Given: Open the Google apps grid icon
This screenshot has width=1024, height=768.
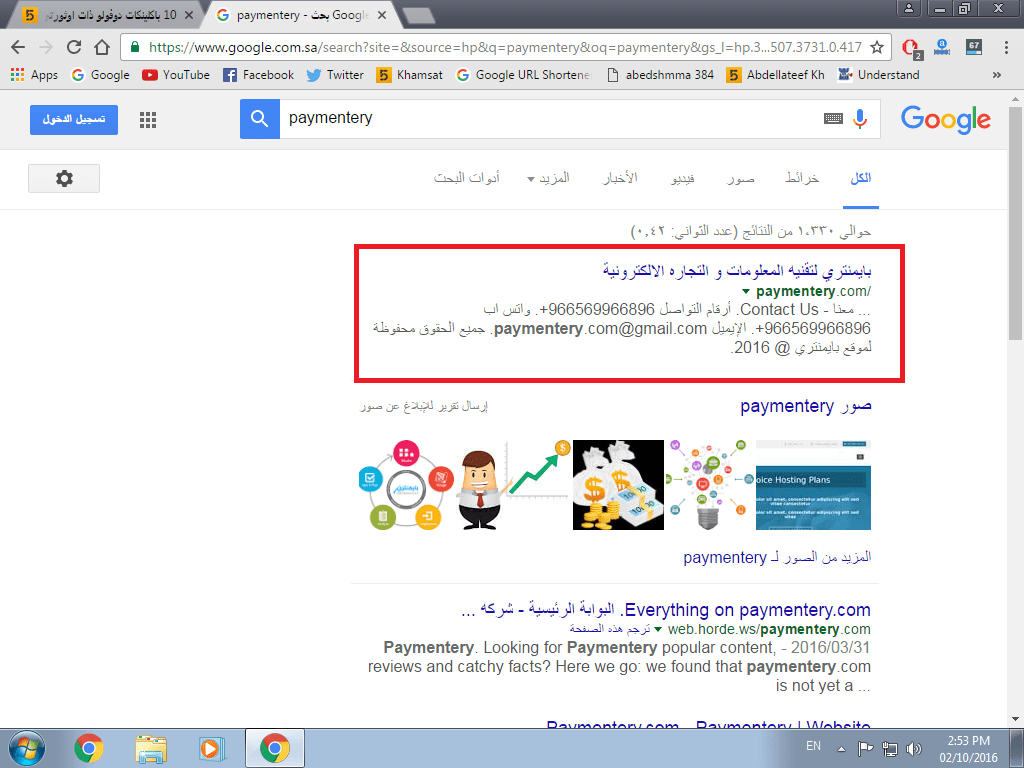Looking at the screenshot, I should pyautogui.click(x=148, y=120).
